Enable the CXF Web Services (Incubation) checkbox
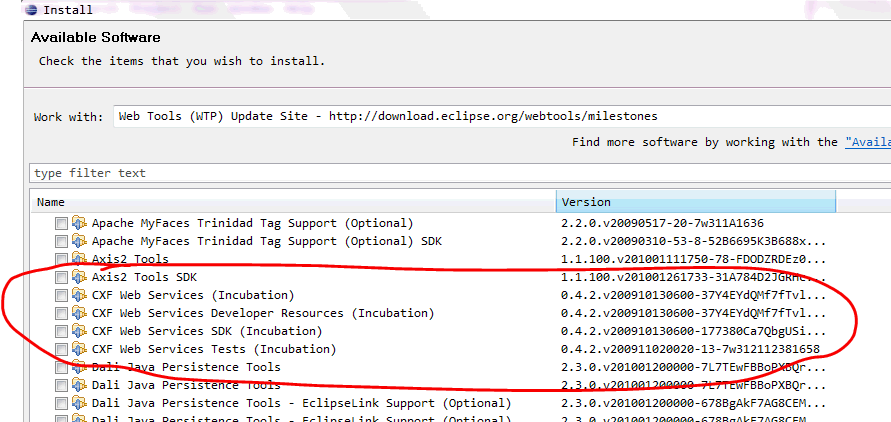The image size is (891, 422). point(61,296)
